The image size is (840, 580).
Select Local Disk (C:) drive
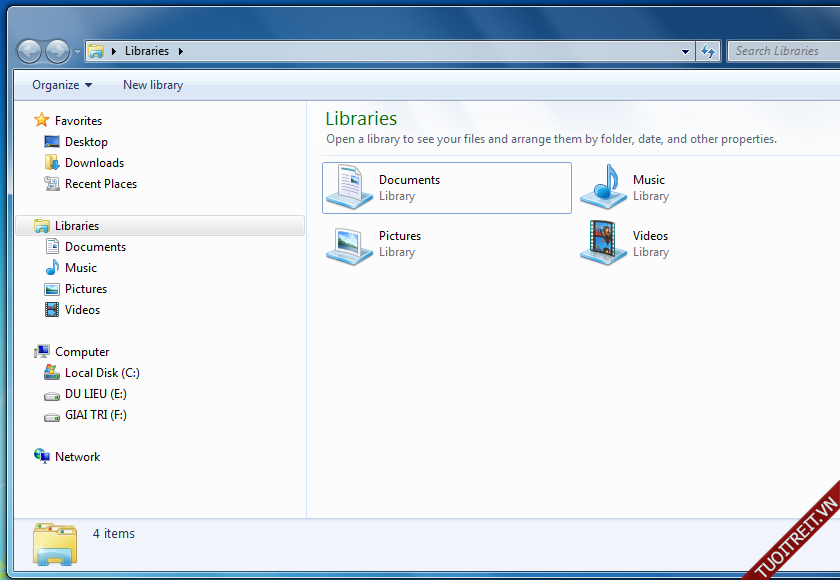click(x=101, y=373)
